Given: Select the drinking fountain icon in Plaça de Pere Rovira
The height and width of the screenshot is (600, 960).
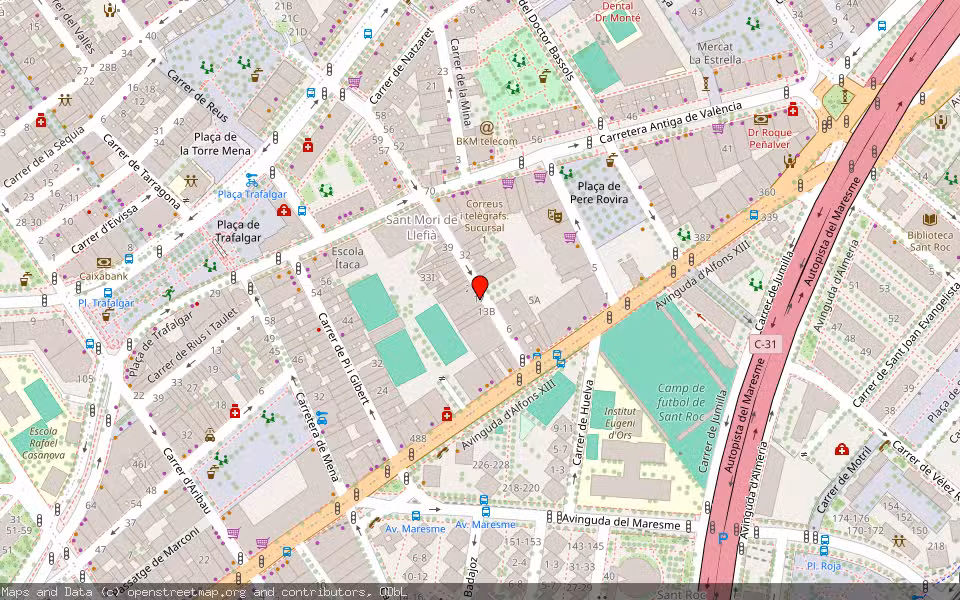Looking at the screenshot, I should point(612,158).
